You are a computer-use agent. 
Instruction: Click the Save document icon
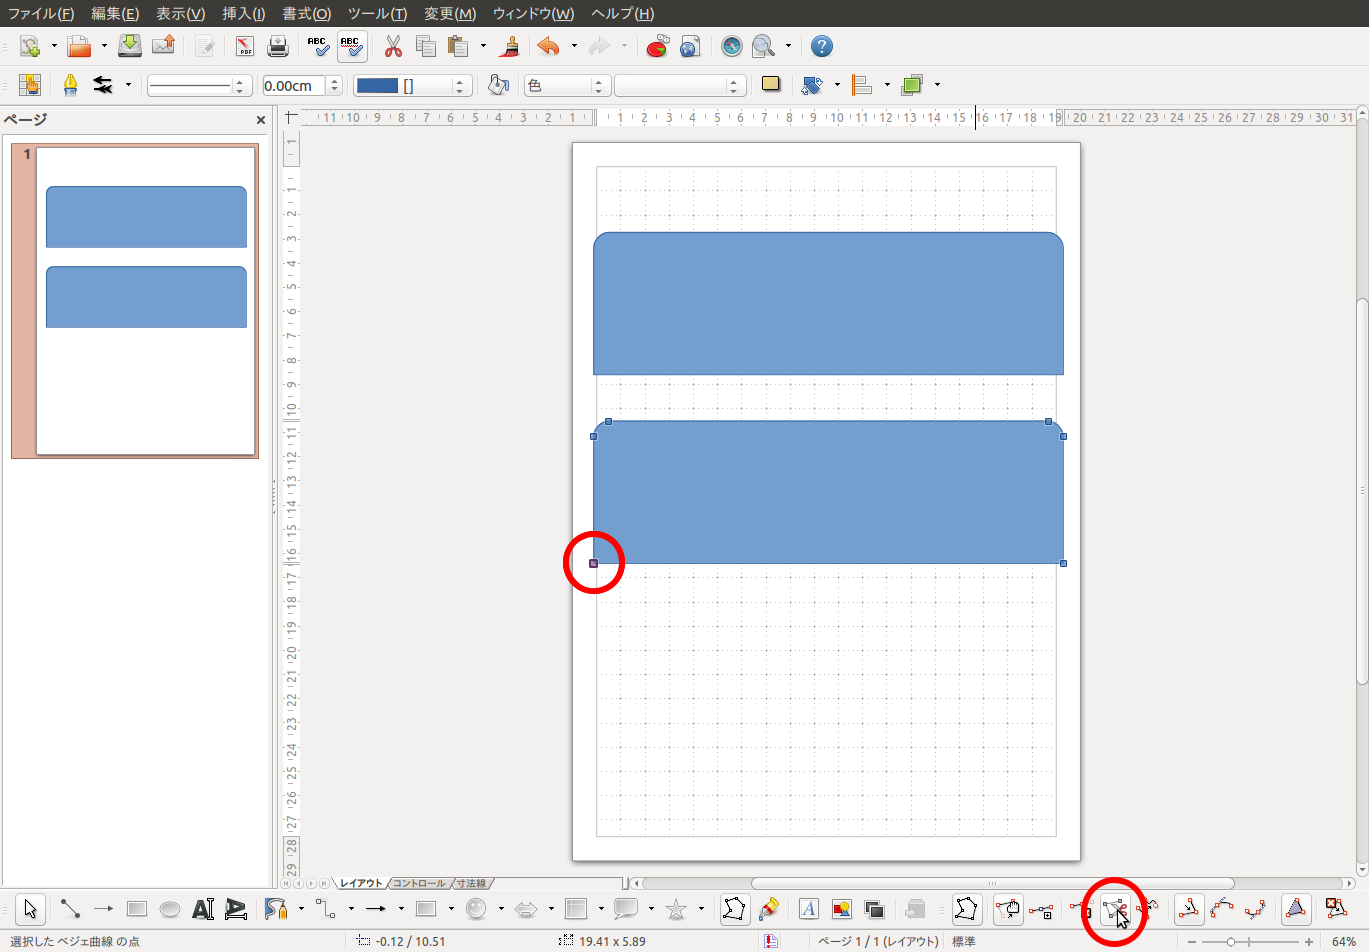click(x=130, y=46)
